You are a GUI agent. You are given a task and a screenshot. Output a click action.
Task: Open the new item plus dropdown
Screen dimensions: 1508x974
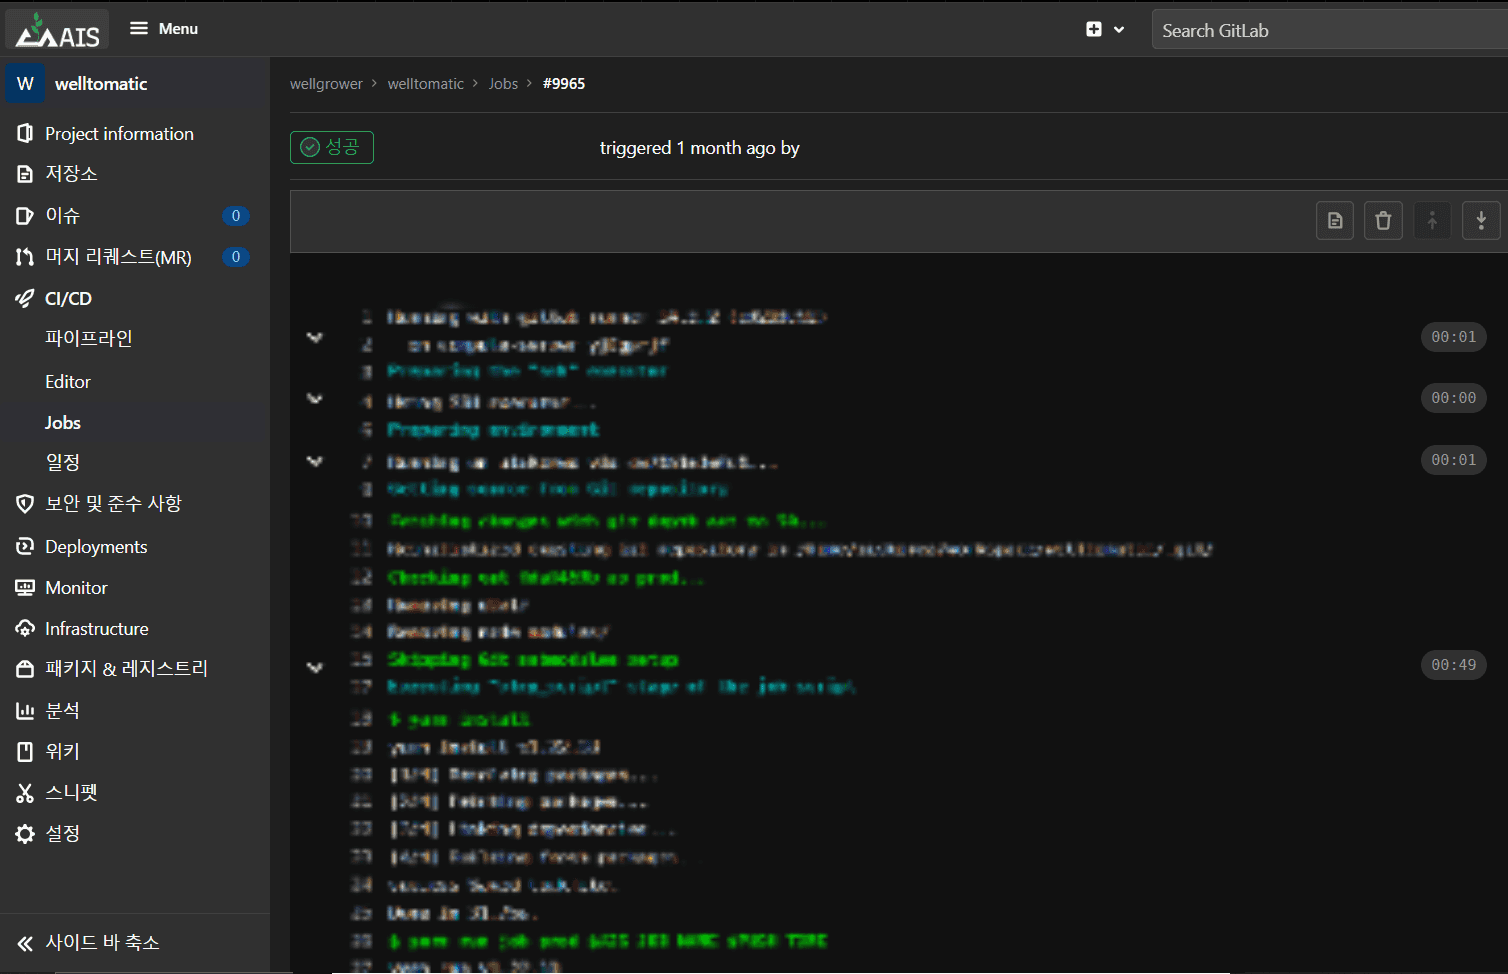[1105, 30]
